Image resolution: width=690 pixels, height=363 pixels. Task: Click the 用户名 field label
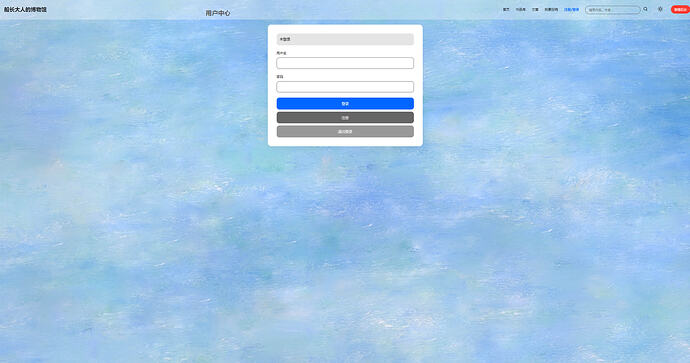281,53
